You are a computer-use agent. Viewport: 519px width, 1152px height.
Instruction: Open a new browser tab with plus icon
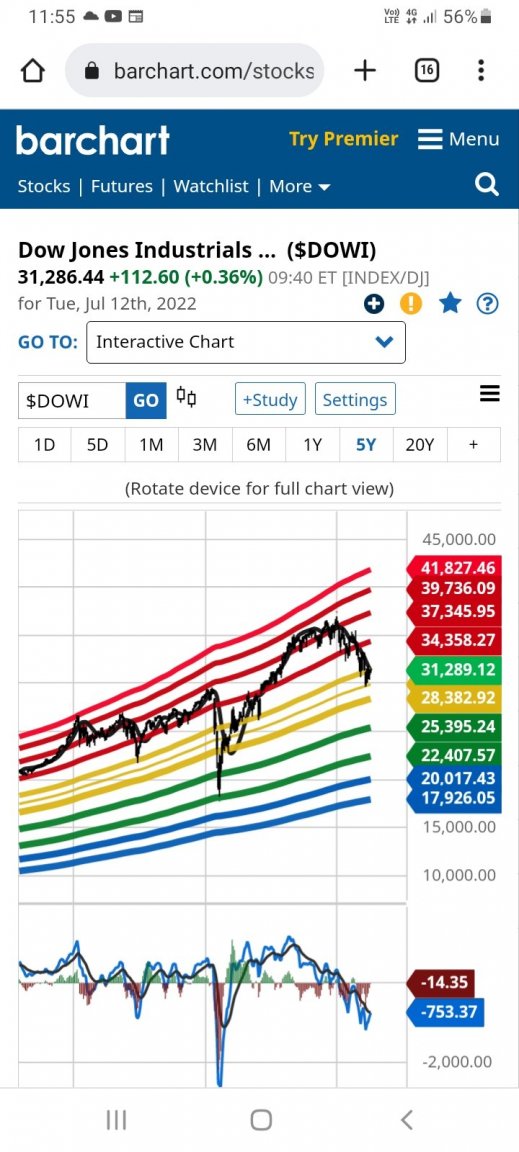point(365,71)
